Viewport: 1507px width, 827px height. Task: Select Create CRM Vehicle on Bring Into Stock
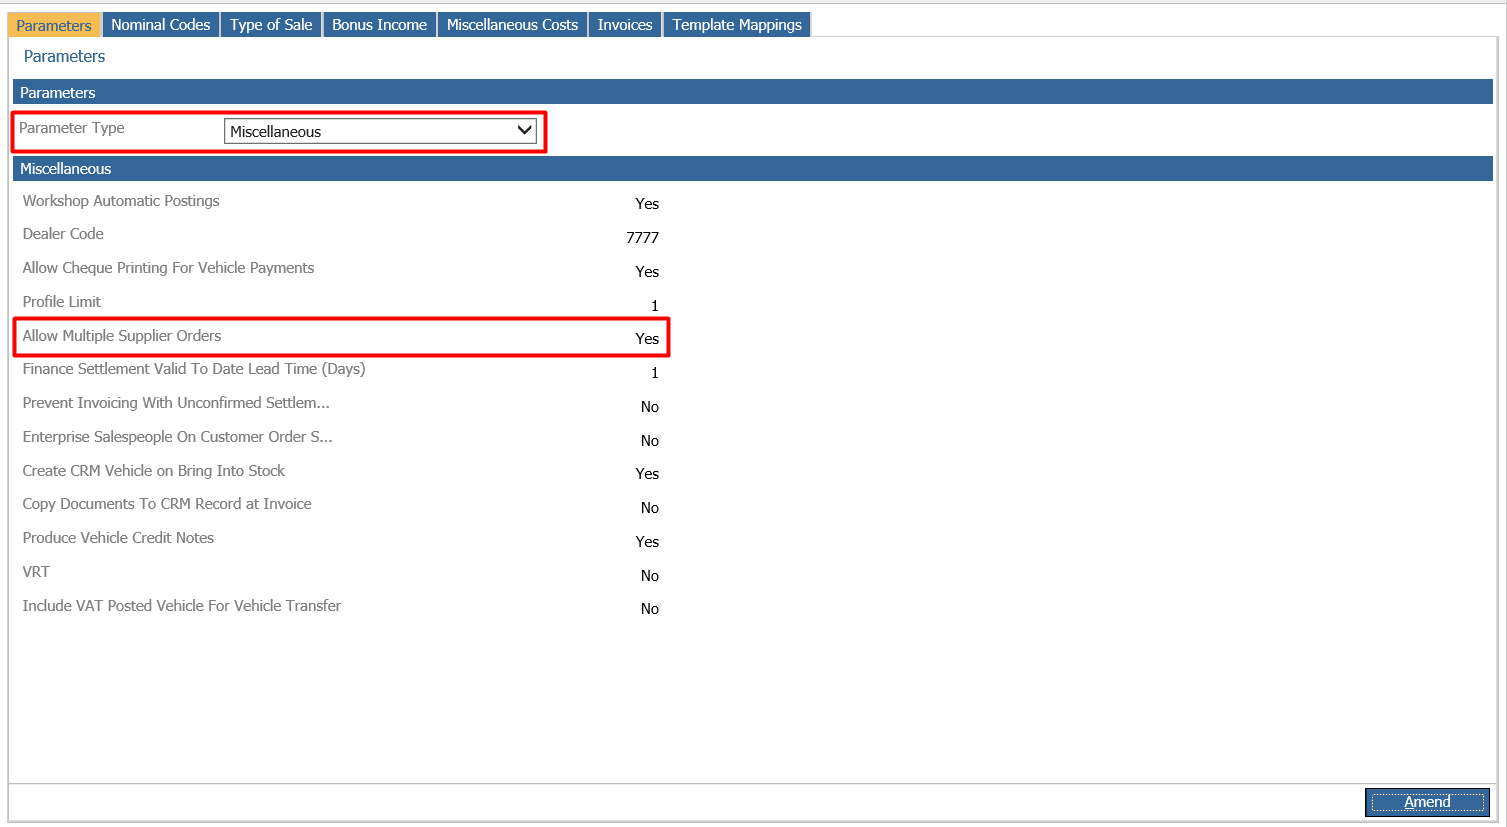[x=154, y=471]
